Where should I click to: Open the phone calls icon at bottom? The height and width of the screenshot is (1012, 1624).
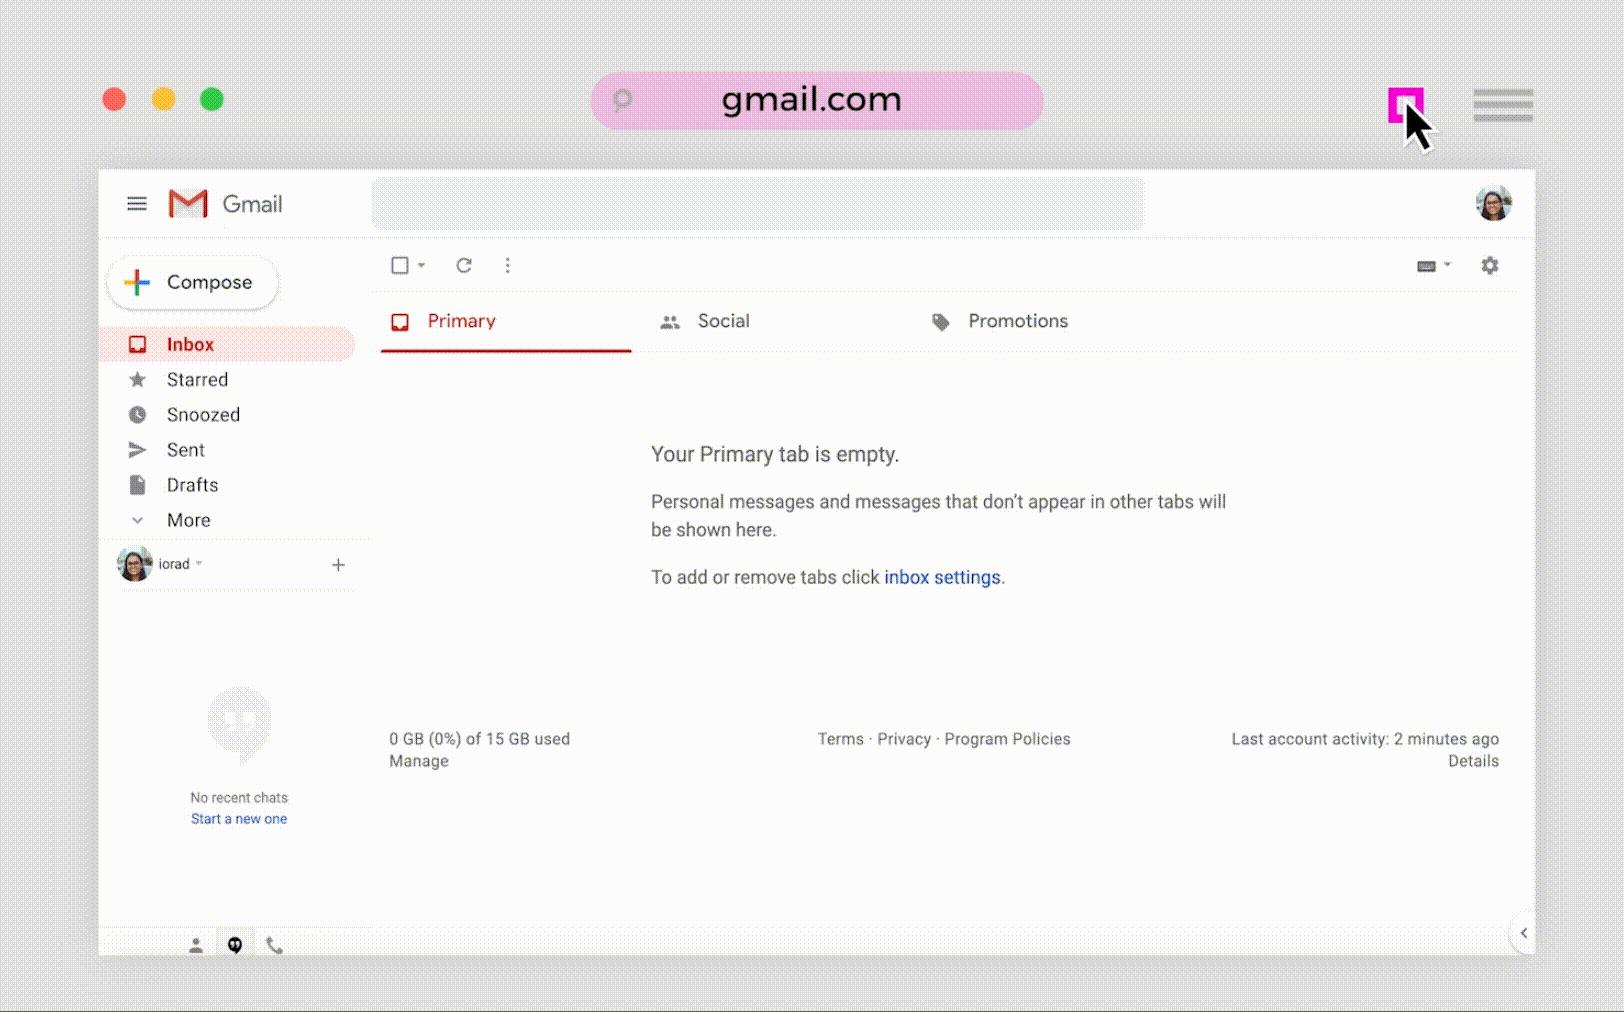[274, 945]
